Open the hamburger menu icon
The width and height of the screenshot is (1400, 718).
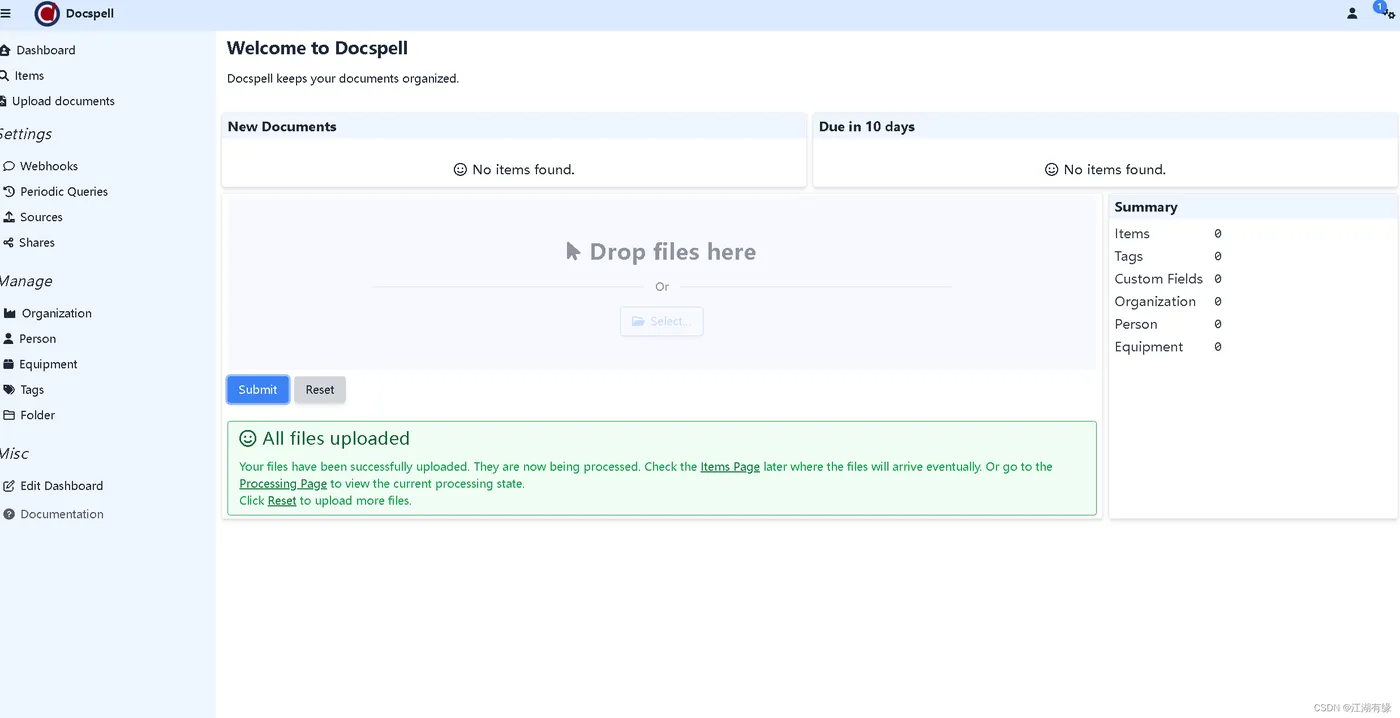tap(6, 13)
